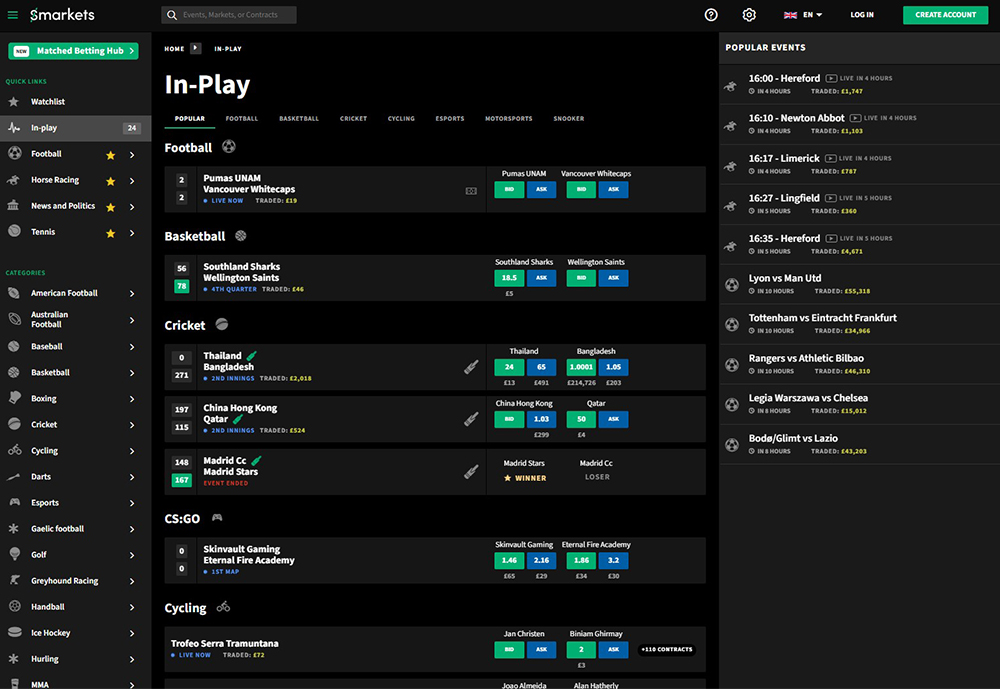The image size is (1000, 689).
Task: Click horse icon beside 16:27 Lingfield
Action: [731, 205]
